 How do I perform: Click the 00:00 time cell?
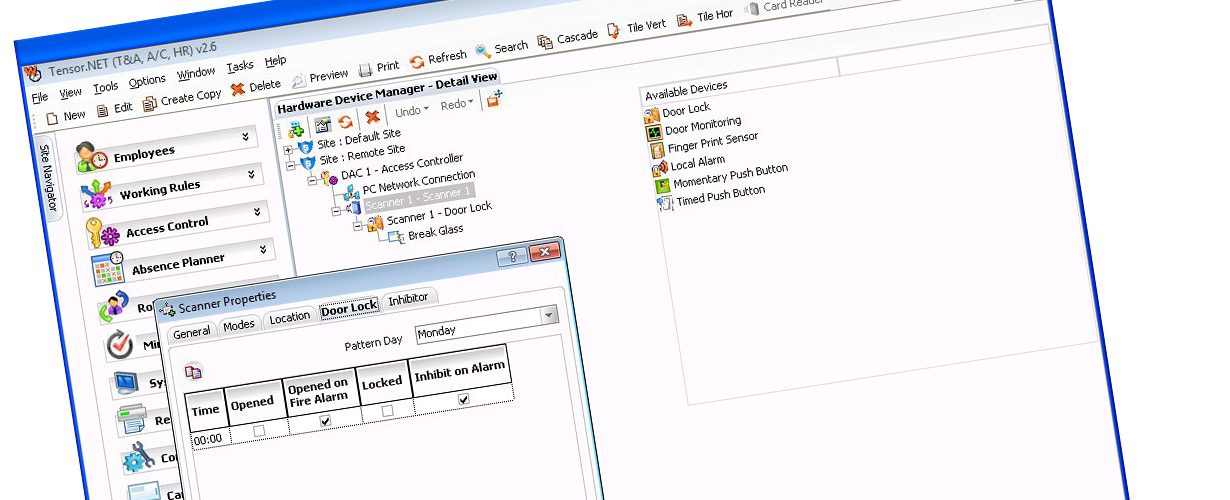pos(206,439)
